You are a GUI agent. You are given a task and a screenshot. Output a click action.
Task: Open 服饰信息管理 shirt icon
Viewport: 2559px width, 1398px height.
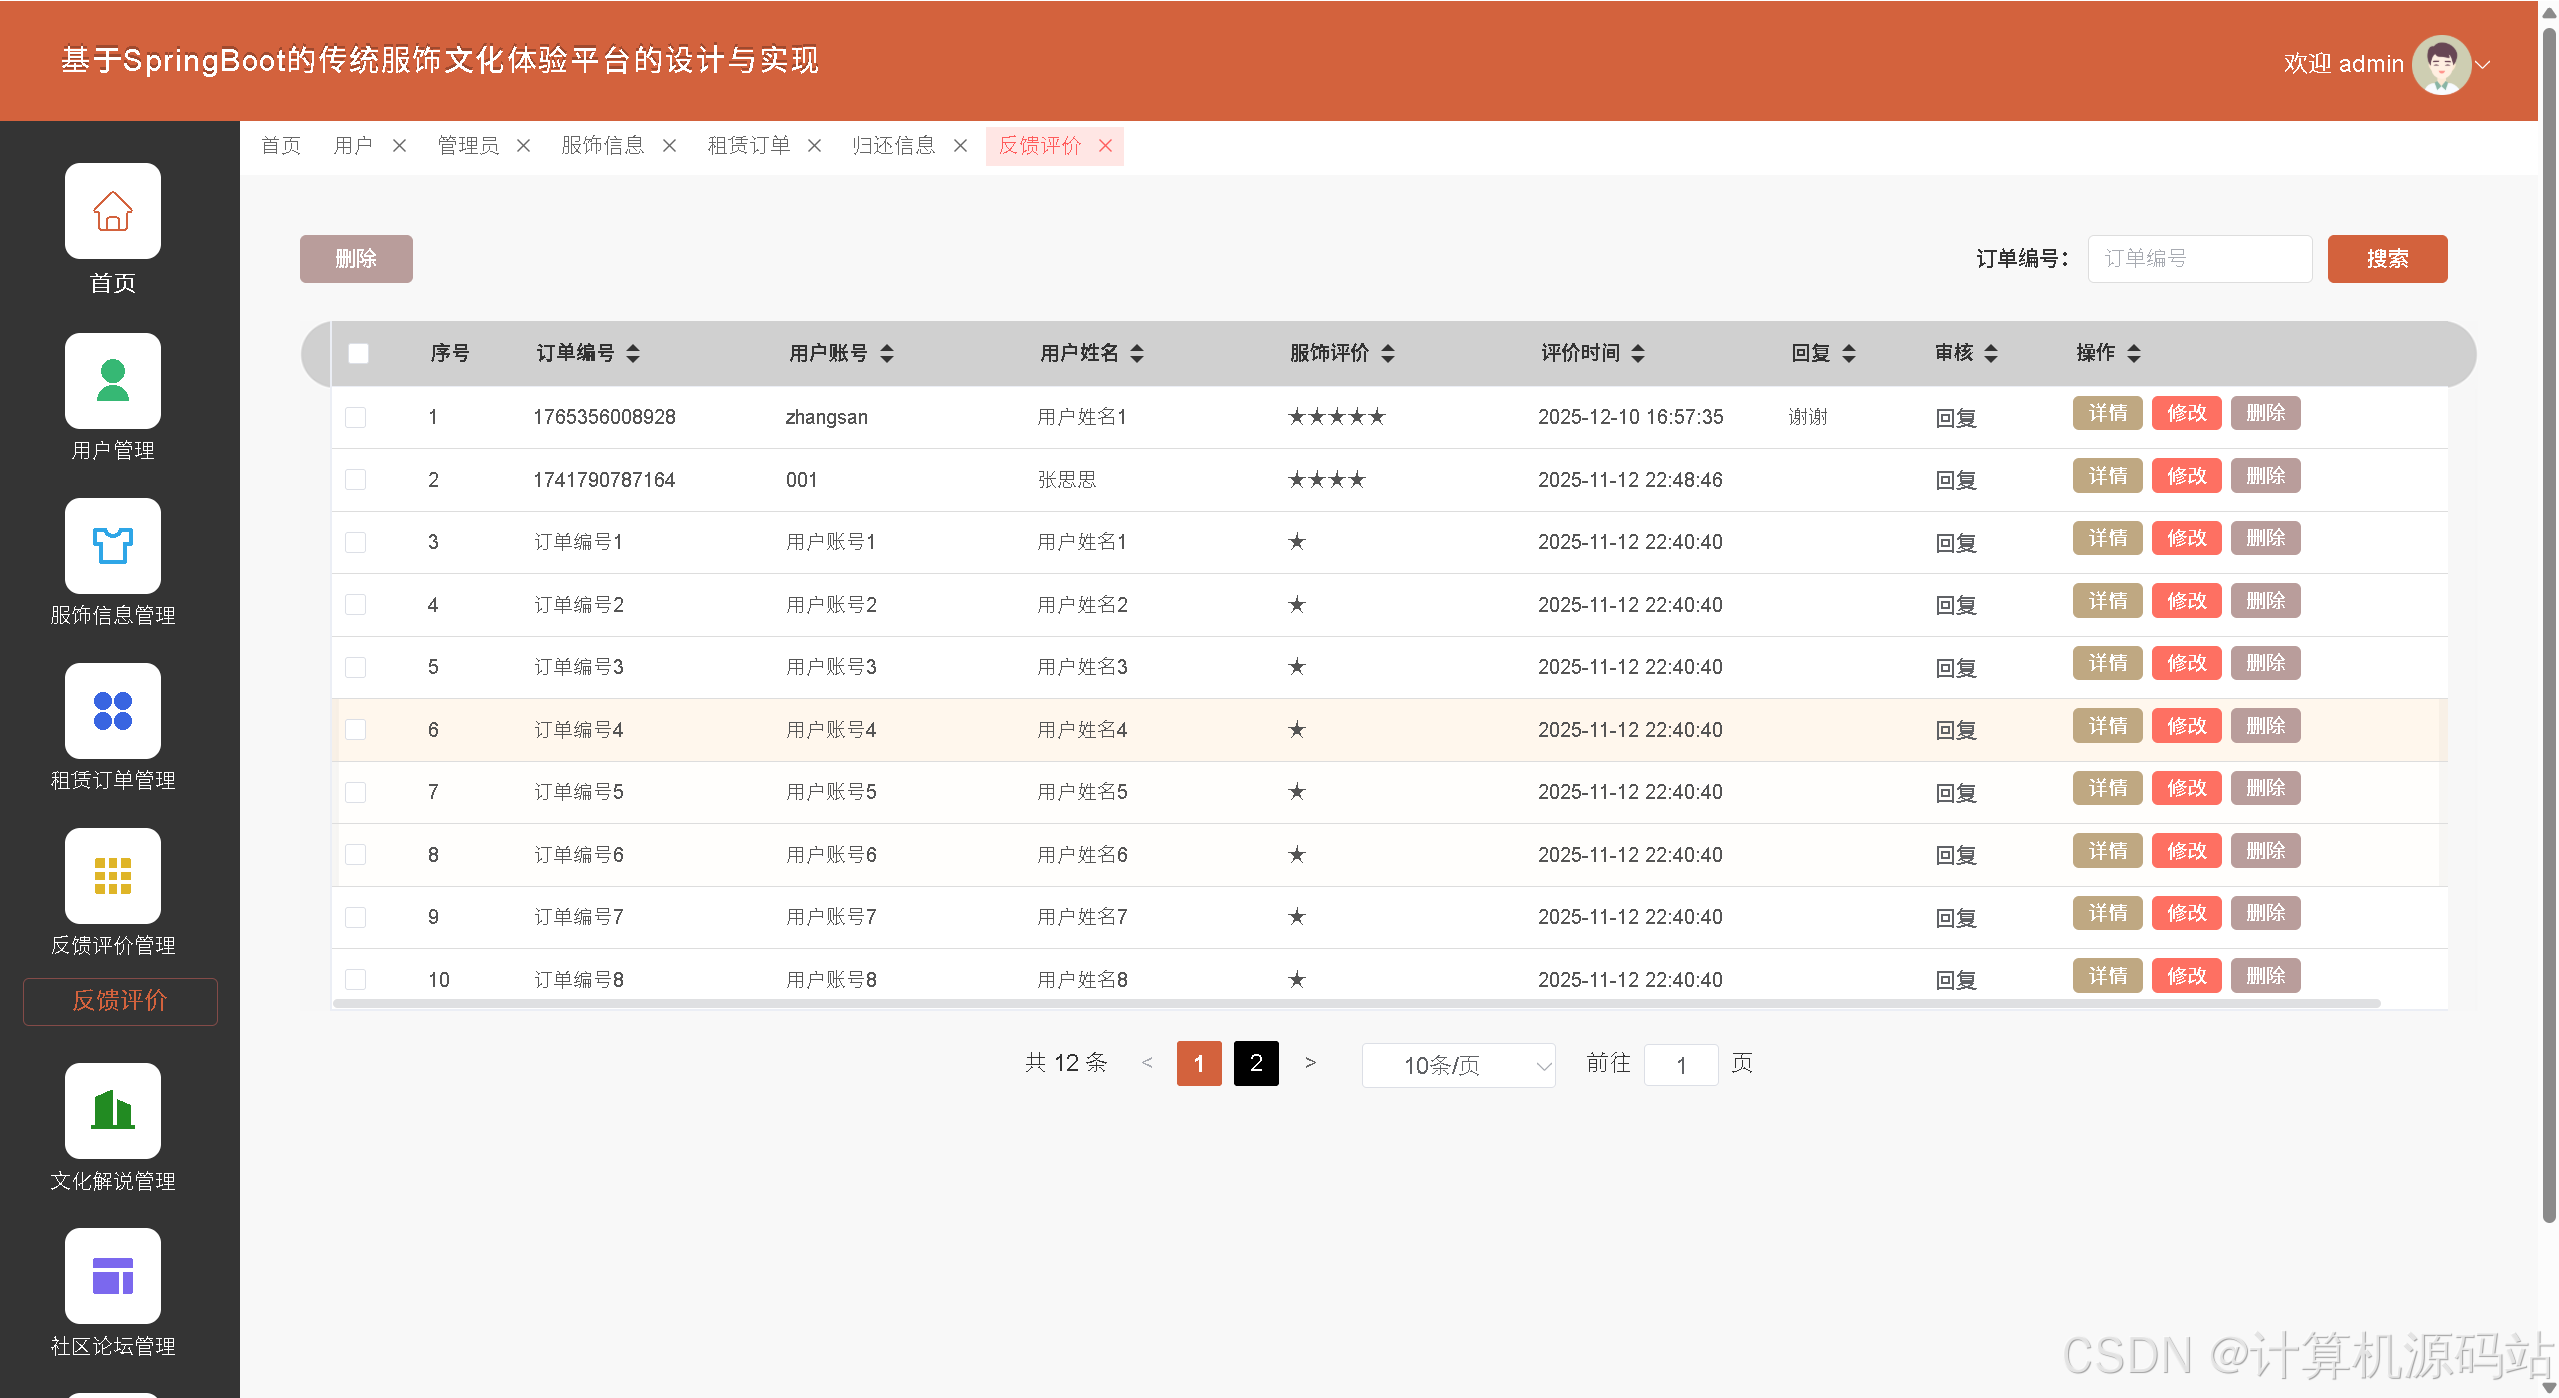coord(112,546)
